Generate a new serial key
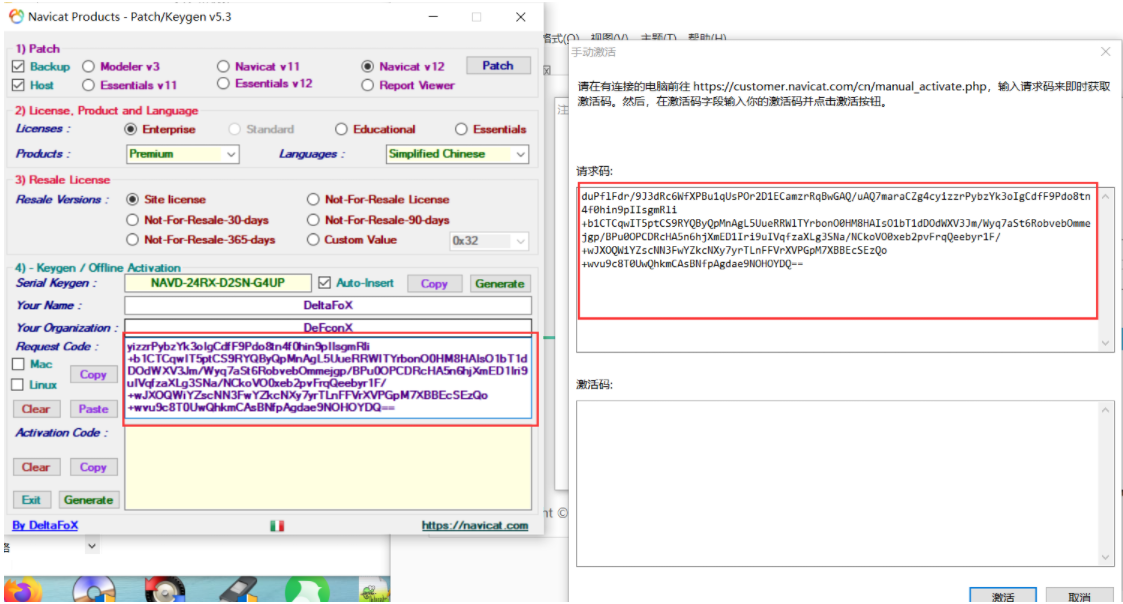The width and height of the screenshot is (1123, 604). pos(500,284)
